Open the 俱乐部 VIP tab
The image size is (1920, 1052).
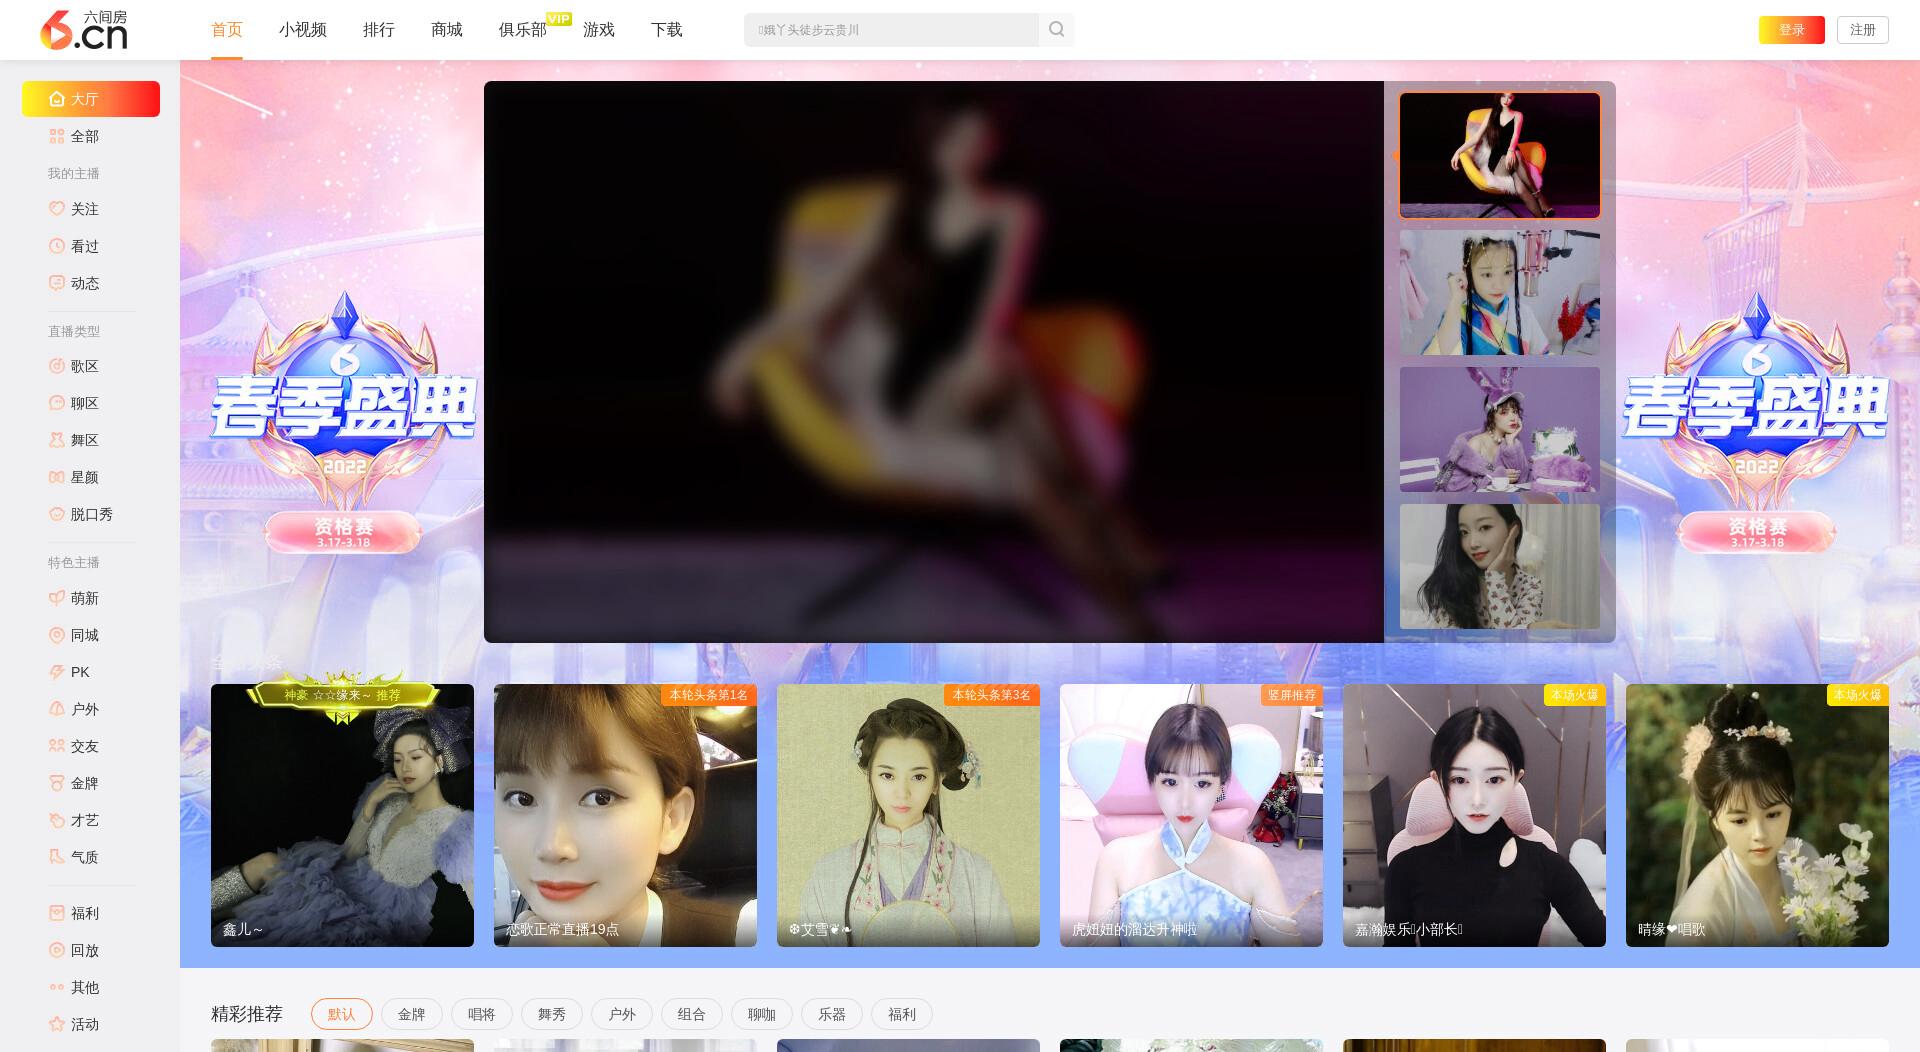click(523, 30)
